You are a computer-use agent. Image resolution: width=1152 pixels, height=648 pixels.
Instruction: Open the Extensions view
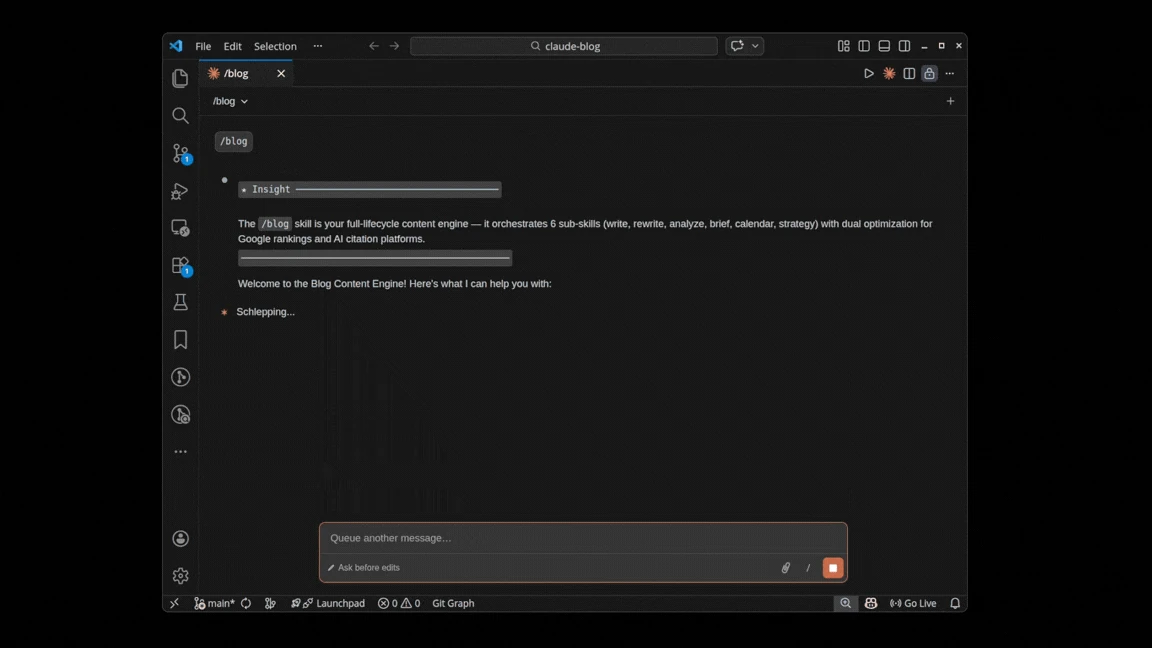(180, 265)
